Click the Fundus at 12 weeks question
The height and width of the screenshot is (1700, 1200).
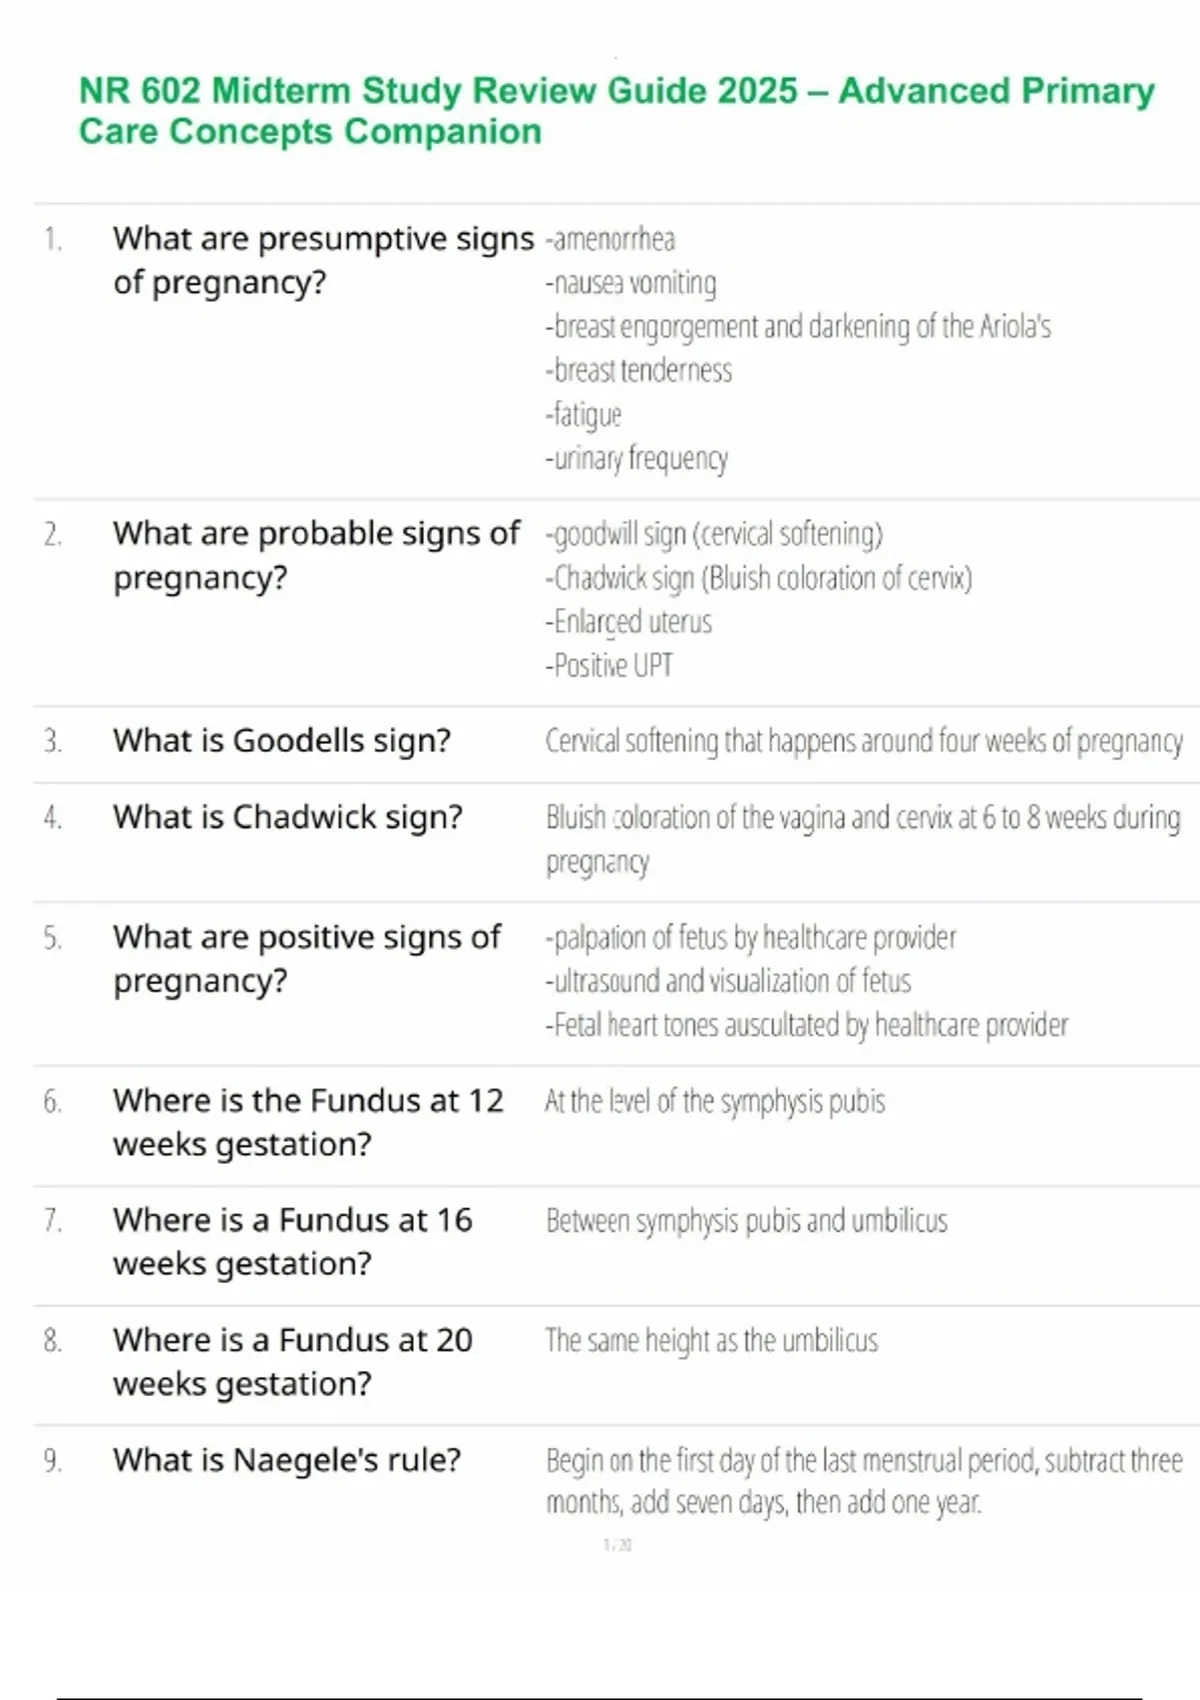coord(307,1122)
